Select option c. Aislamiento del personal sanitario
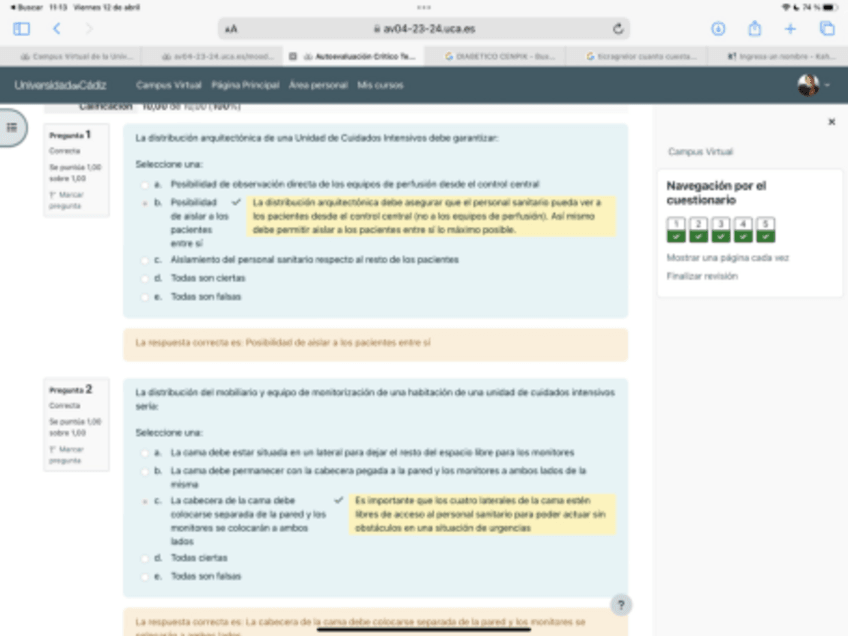The width and height of the screenshot is (848, 636). pos(144,260)
